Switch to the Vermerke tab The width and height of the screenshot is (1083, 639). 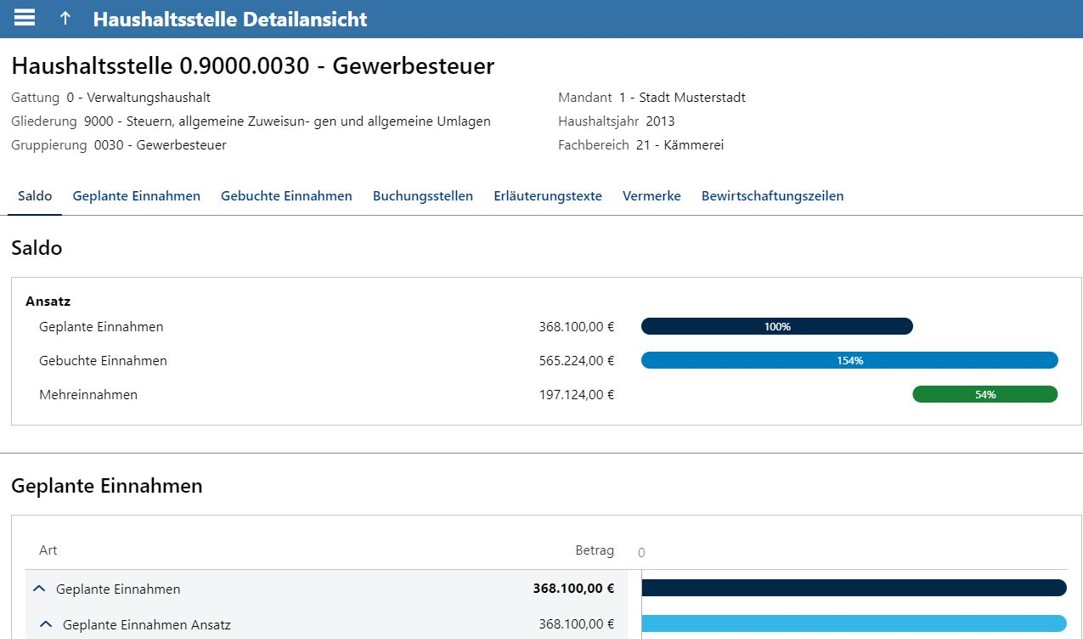[x=651, y=196]
